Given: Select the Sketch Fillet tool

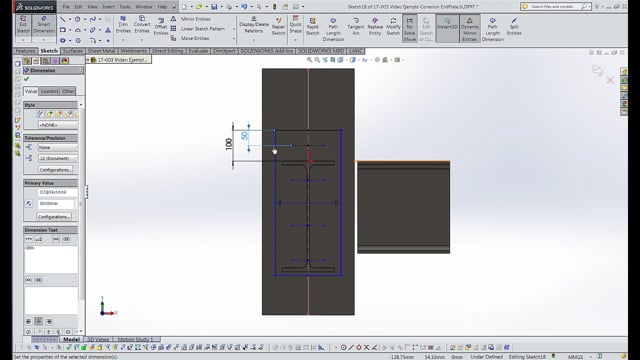Looking at the screenshot, I should pos(93,40).
